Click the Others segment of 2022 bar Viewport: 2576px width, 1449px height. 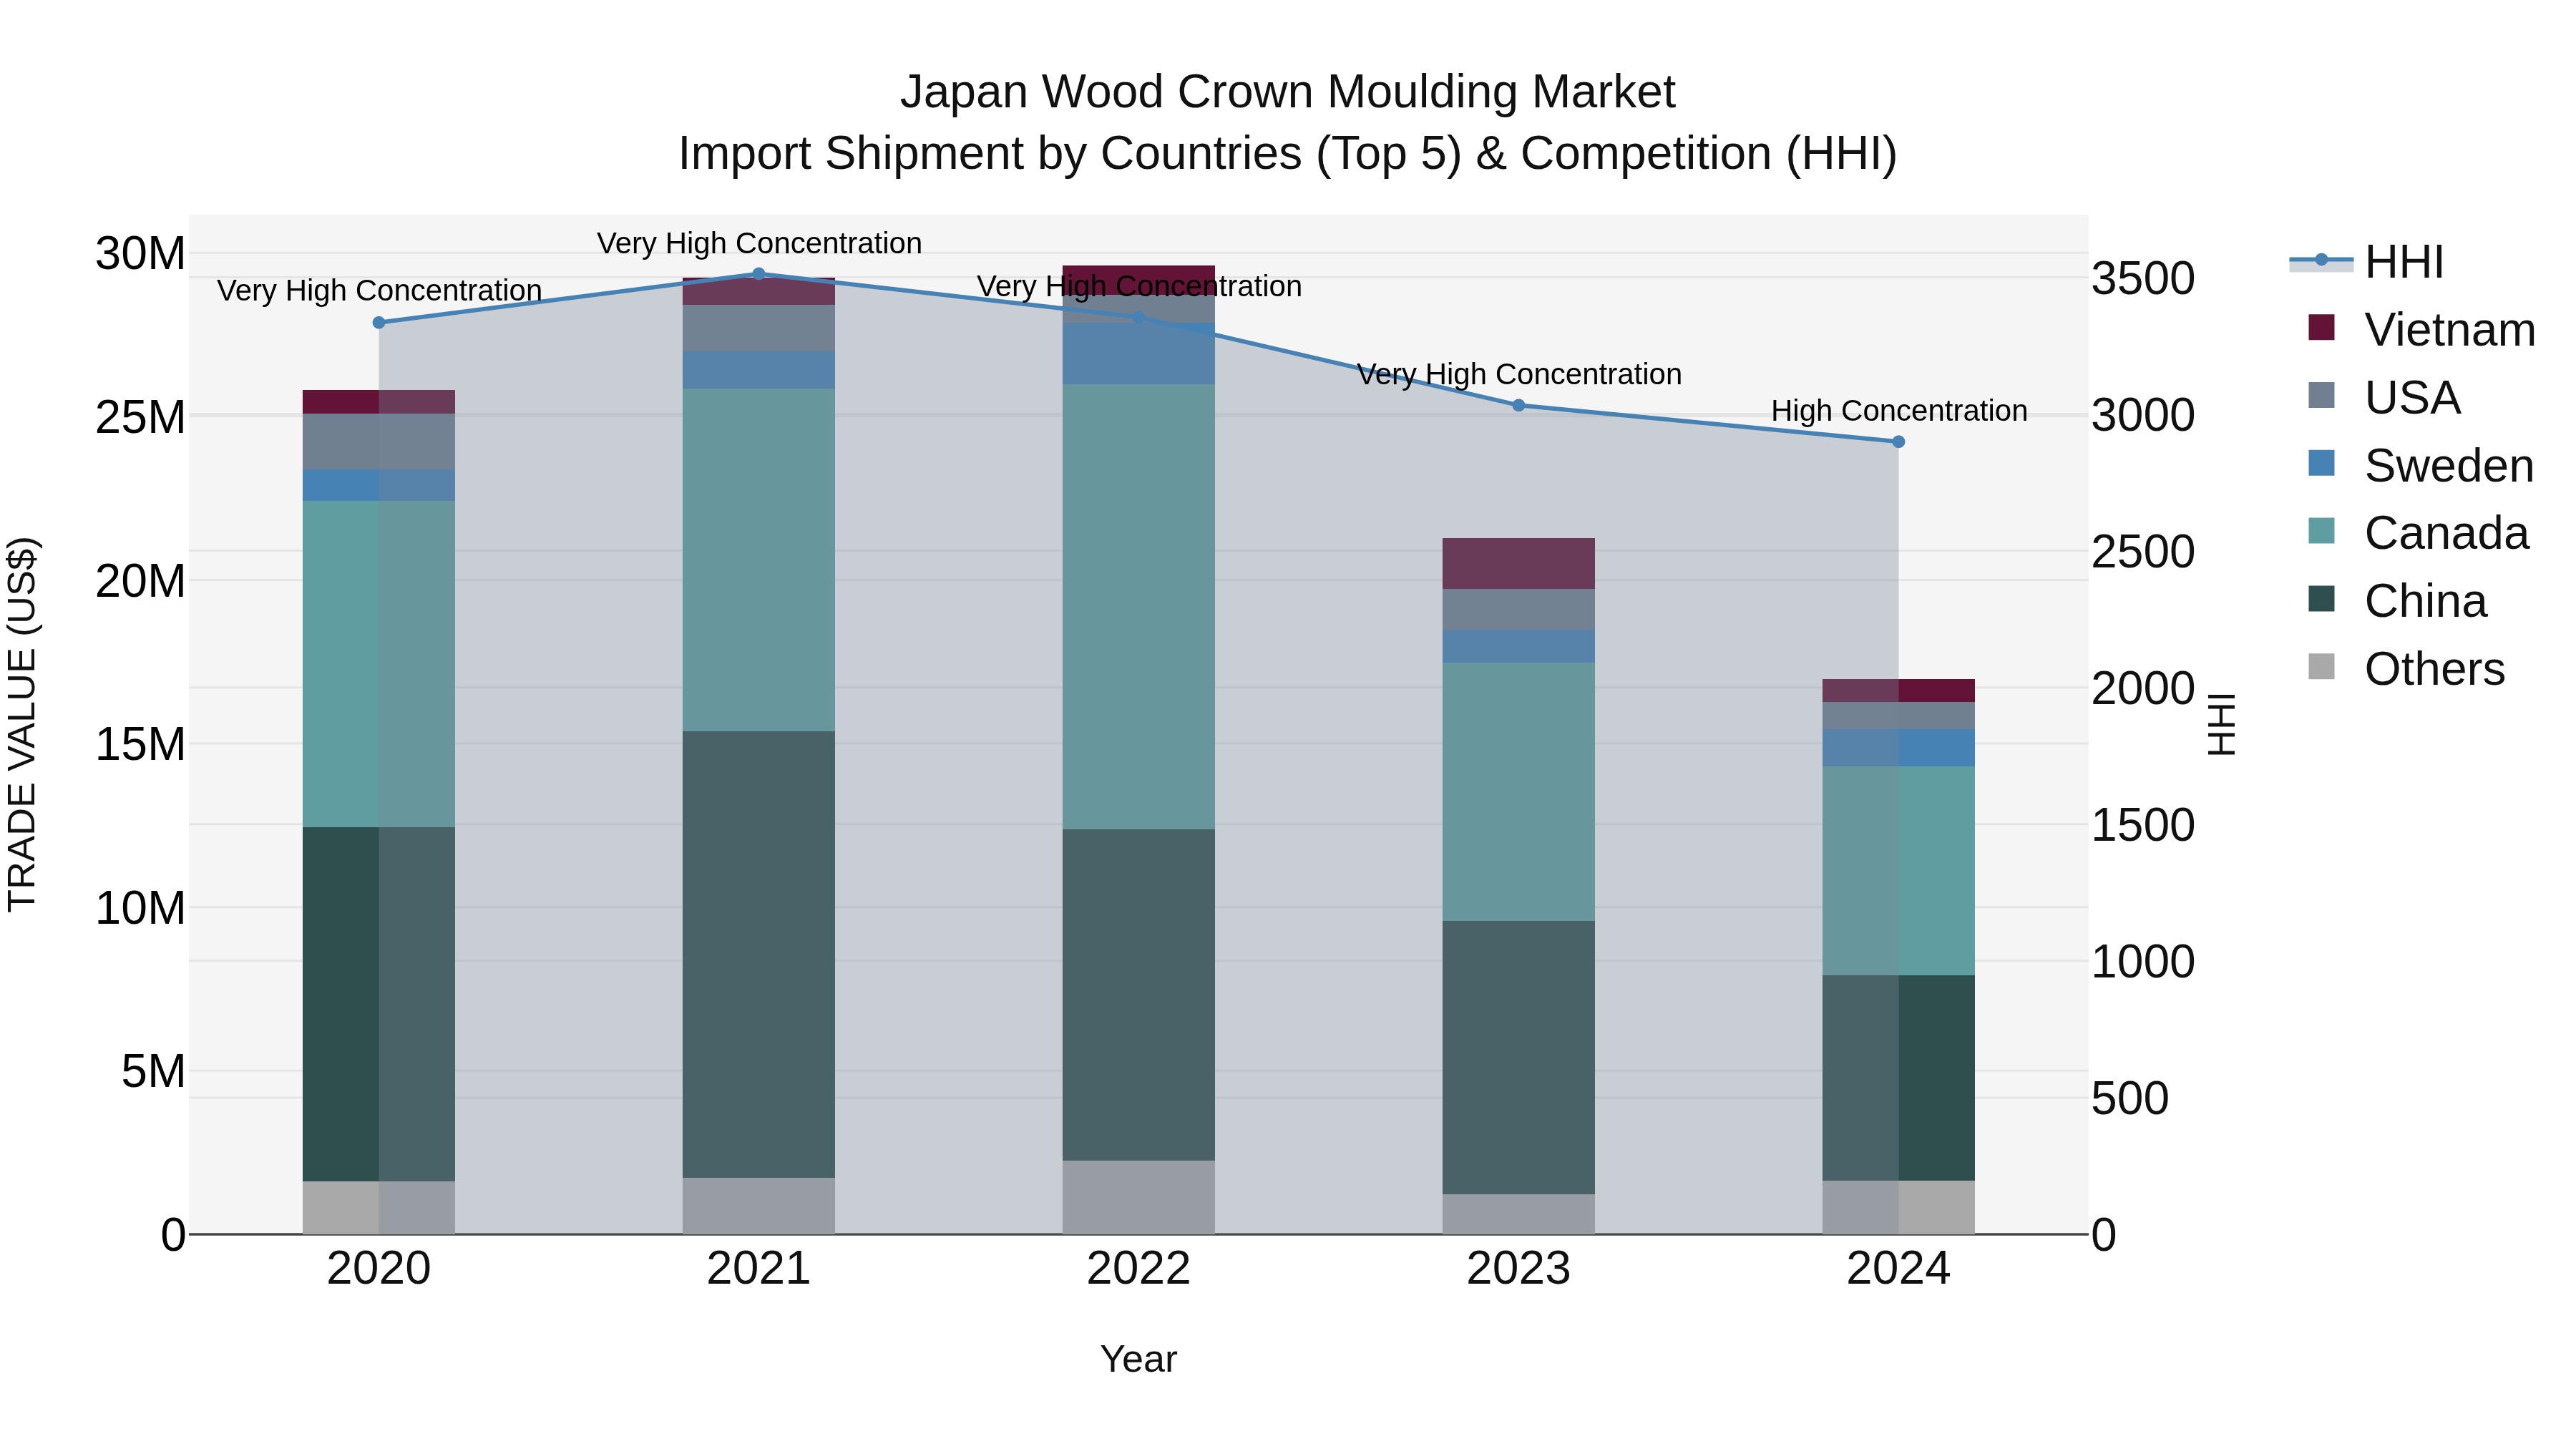tap(1138, 1197)
